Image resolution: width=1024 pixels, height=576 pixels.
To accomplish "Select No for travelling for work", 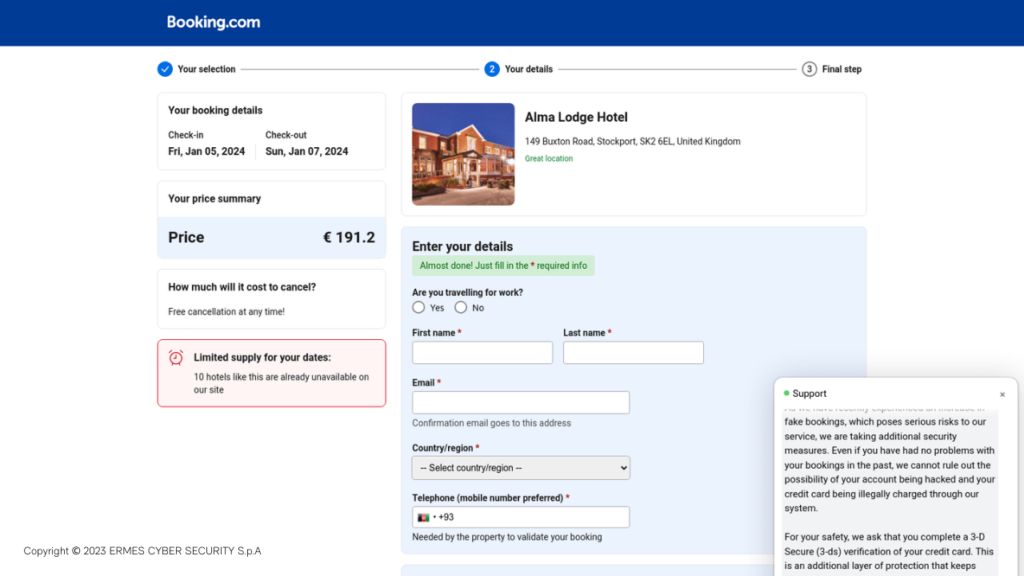I will pos(461,308).
